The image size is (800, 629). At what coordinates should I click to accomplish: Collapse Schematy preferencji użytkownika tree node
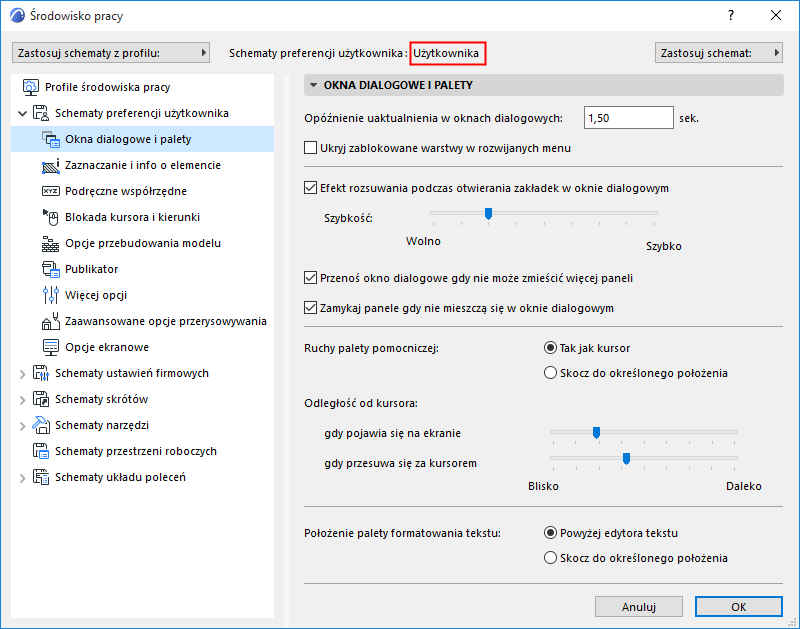[22, 113]
